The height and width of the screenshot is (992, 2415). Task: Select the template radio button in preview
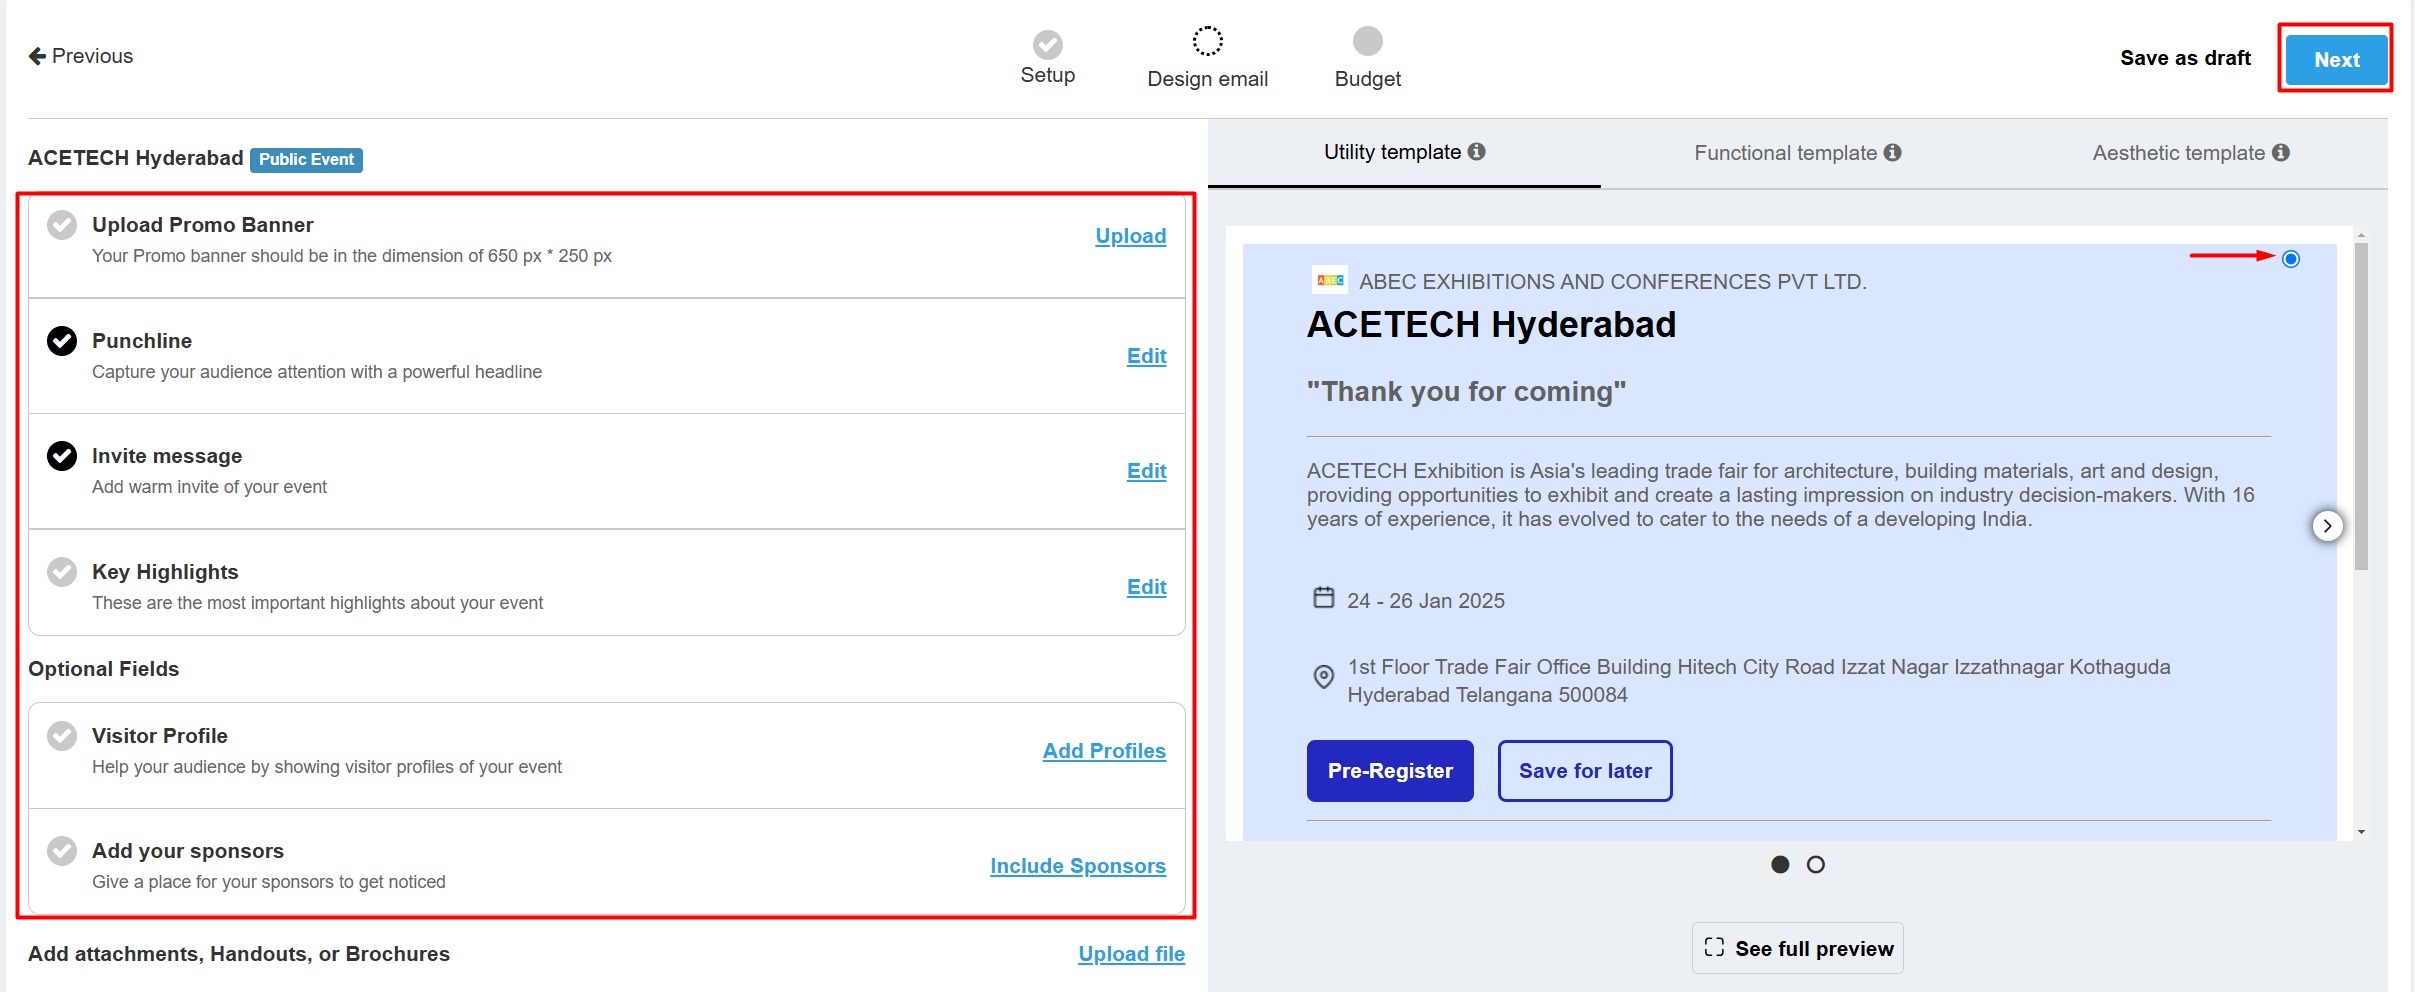pos(2291,259)
